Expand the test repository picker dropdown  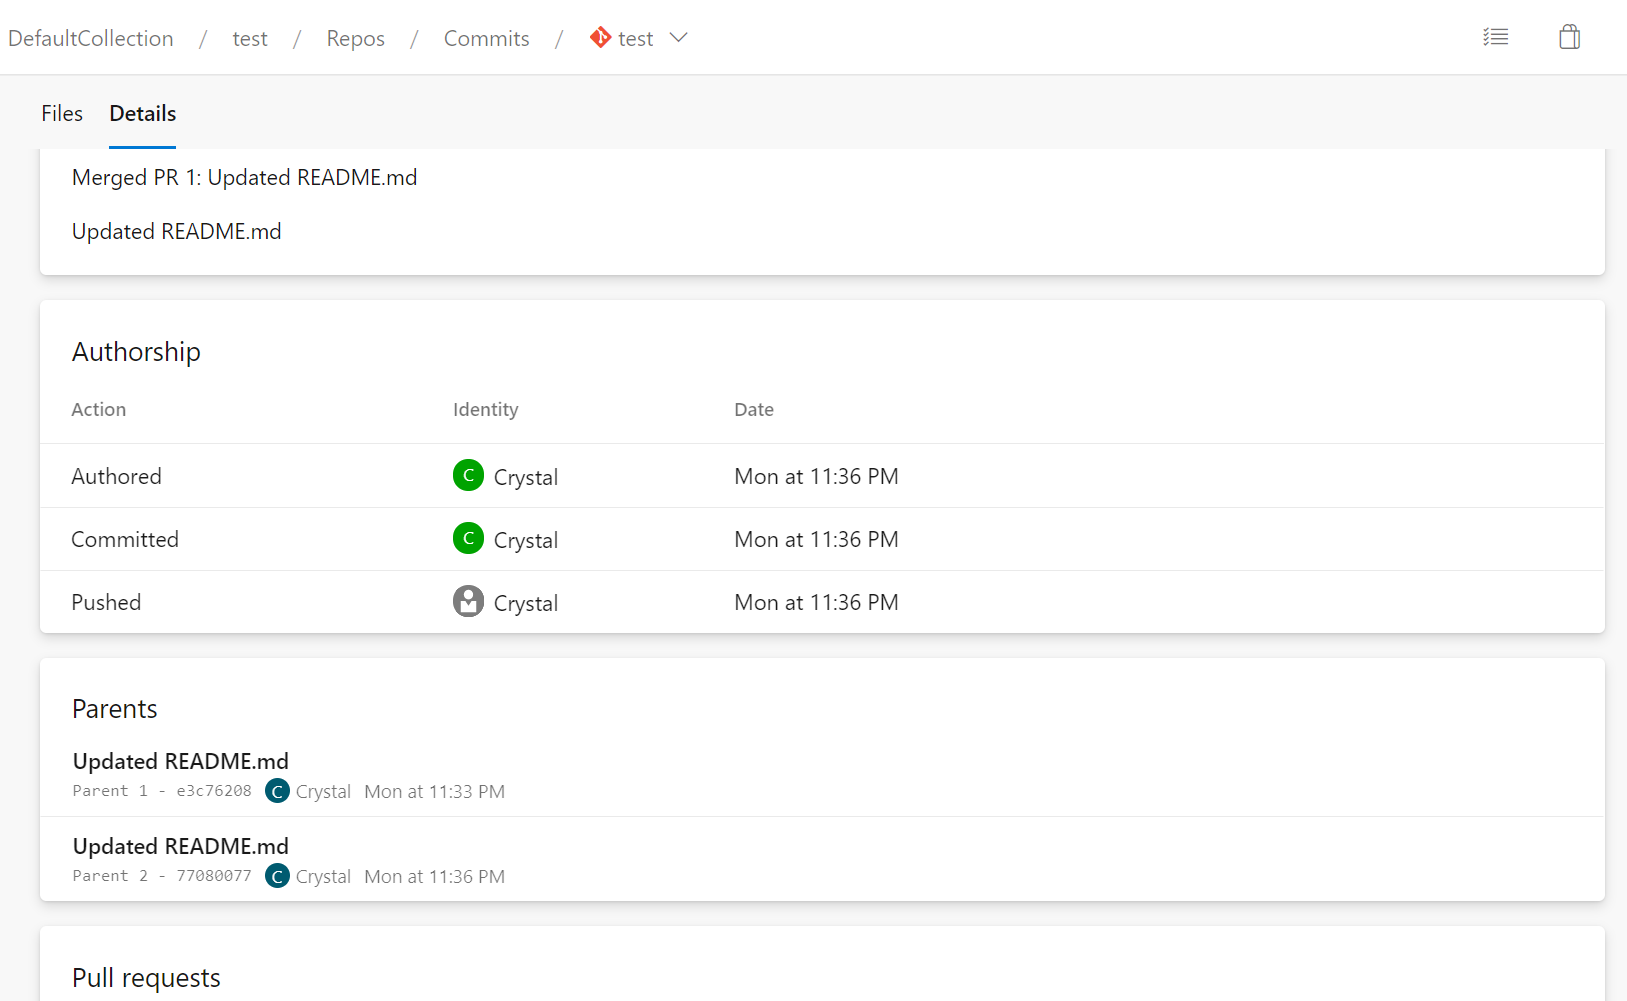tap(679, 37)
